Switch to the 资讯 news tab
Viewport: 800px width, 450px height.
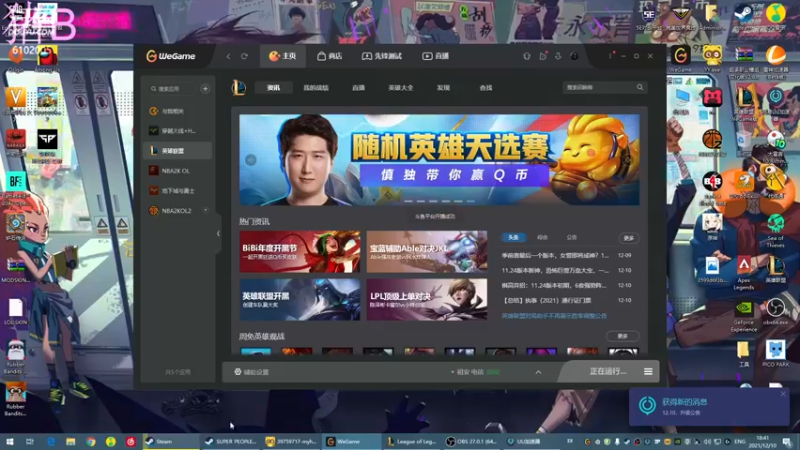273,88
